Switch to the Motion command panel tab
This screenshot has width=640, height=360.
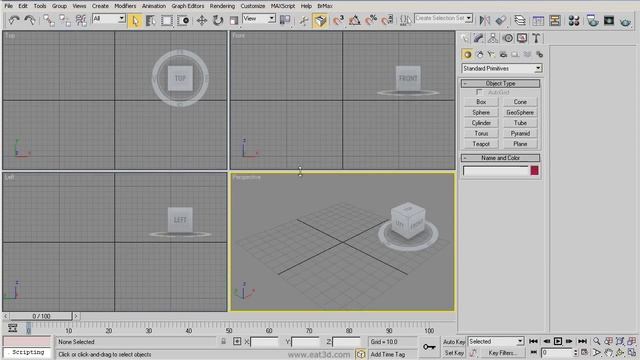coord(508,38)
